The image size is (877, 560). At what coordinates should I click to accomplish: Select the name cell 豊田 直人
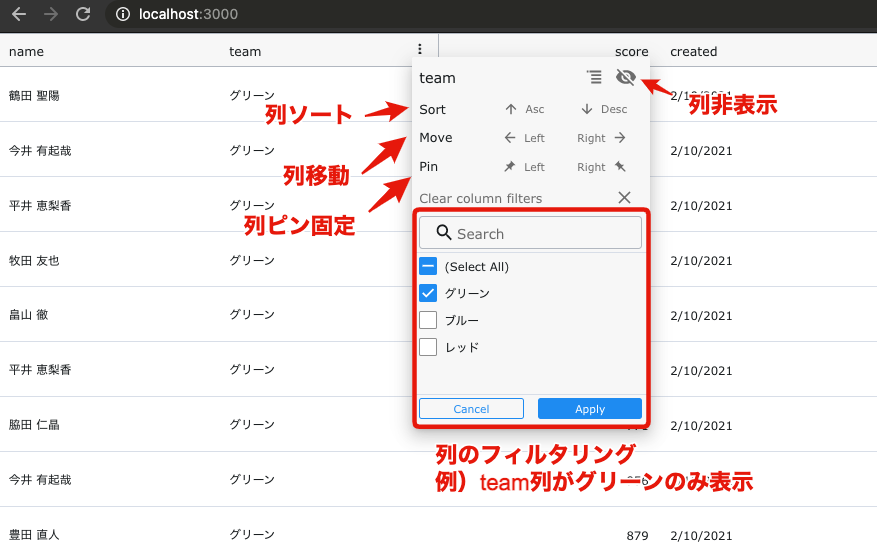pyautogui.click(x=34, y=535)
